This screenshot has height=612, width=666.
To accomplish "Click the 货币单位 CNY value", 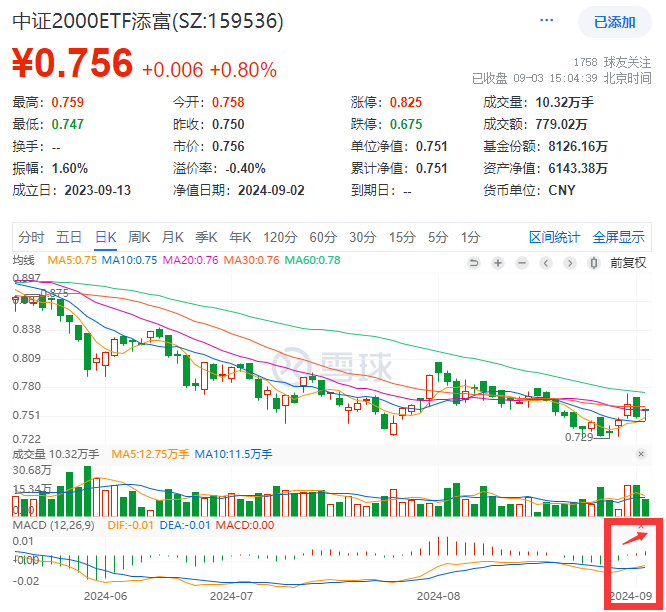I will [x=562, y=190].
